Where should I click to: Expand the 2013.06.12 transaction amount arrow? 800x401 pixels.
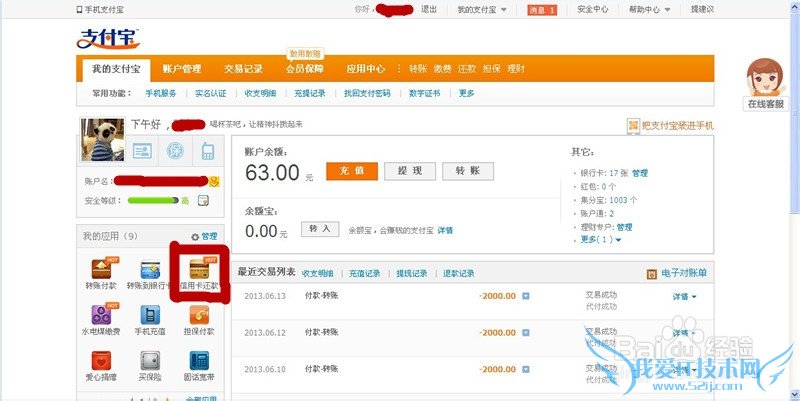point(526,333)
